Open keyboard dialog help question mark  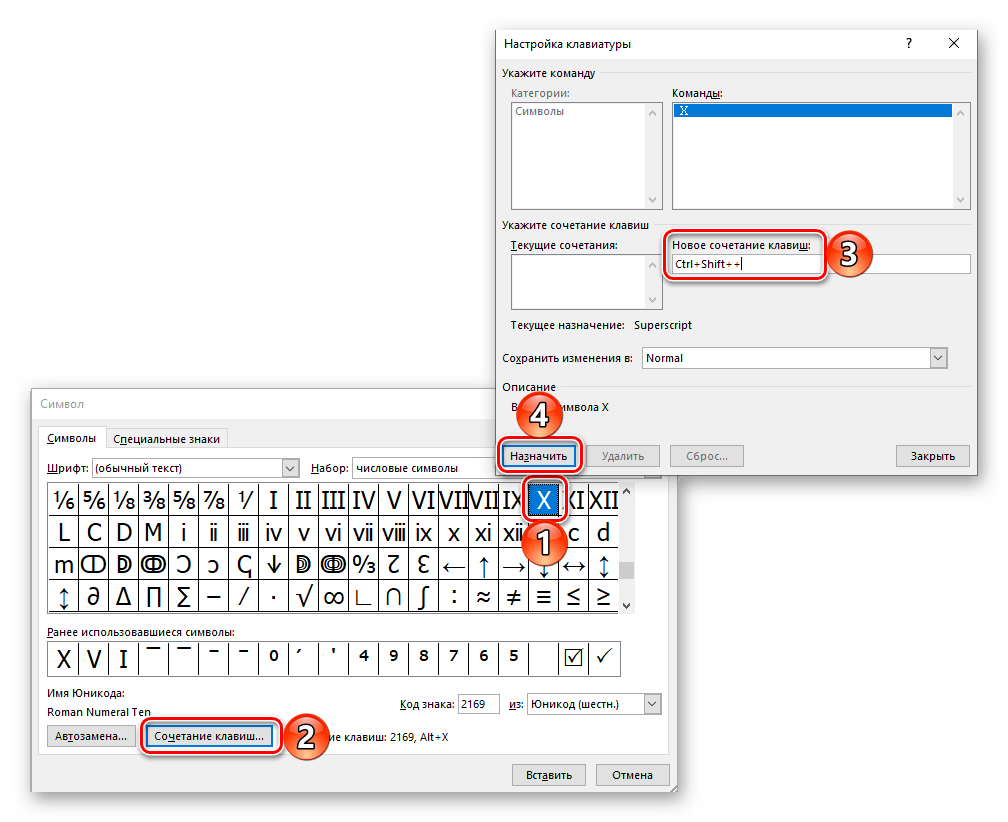(908, 43)
